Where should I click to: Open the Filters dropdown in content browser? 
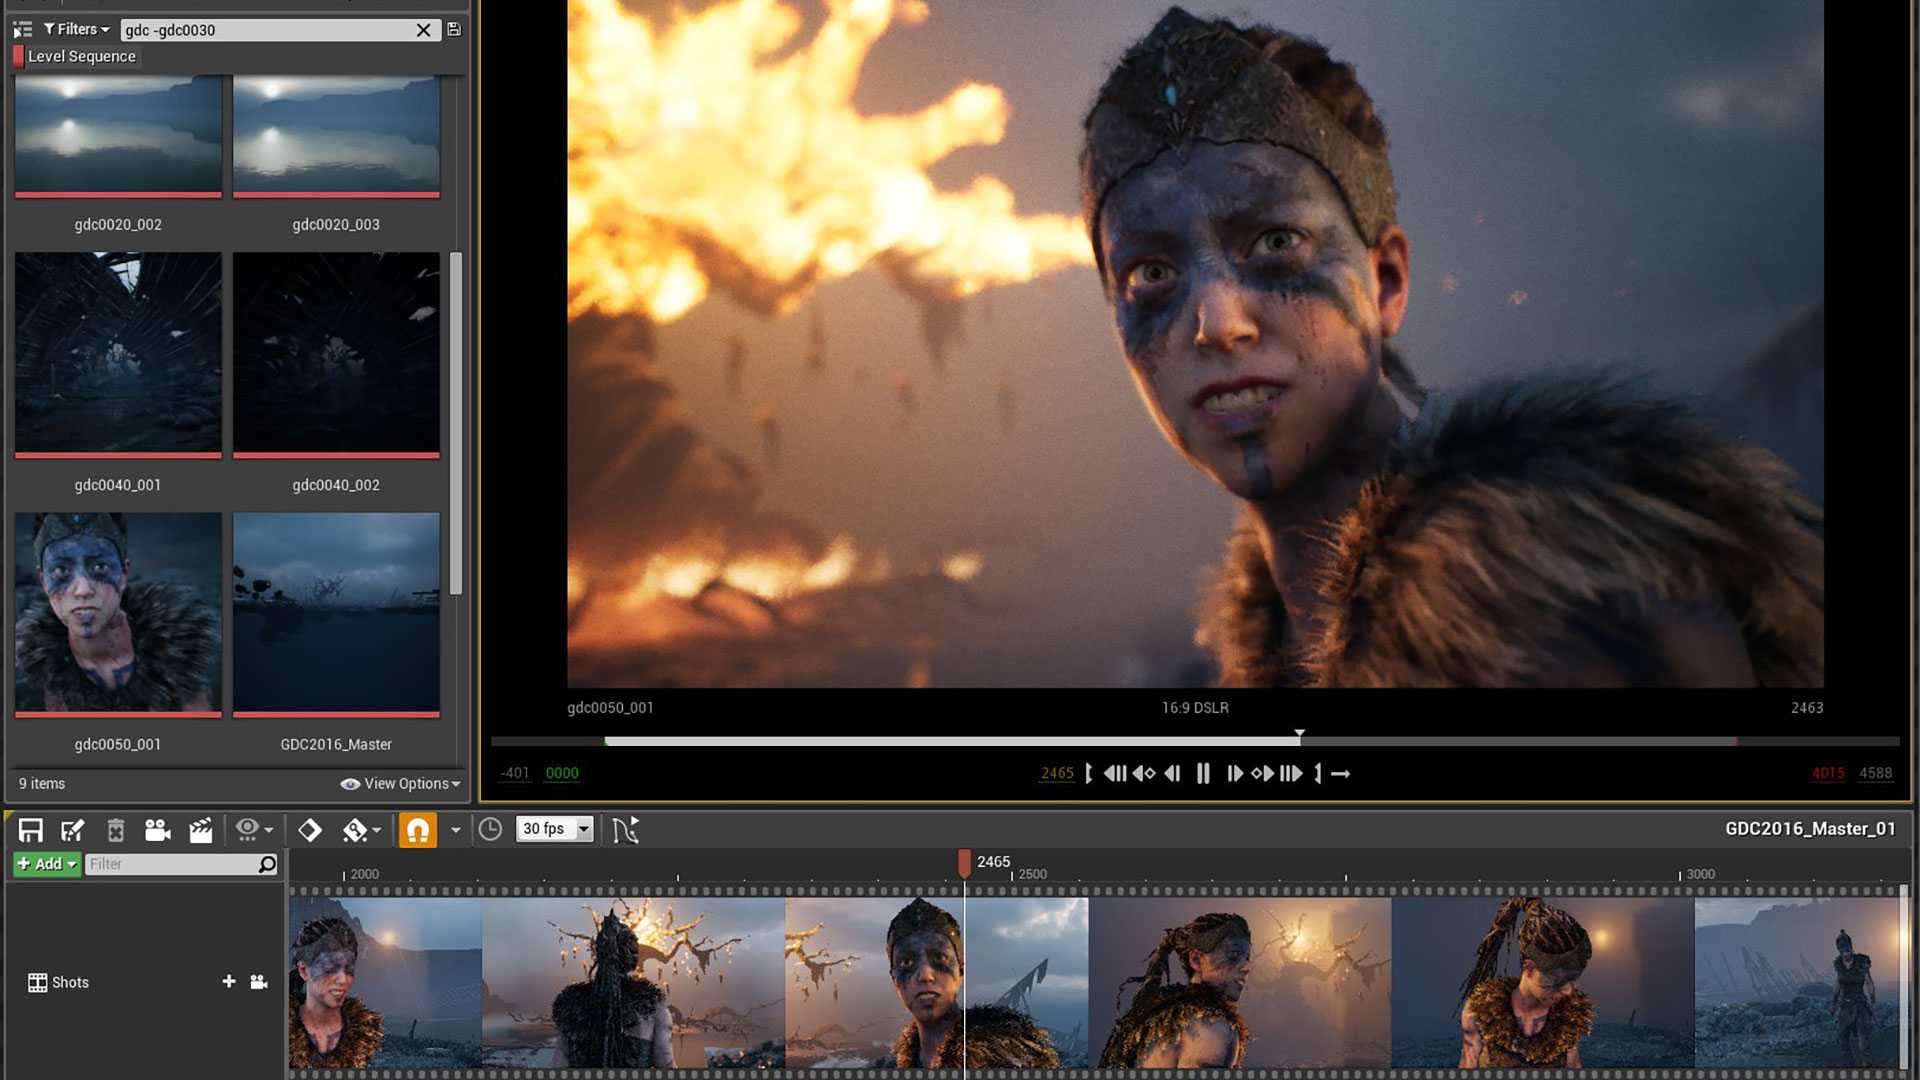tap(77, 29)
